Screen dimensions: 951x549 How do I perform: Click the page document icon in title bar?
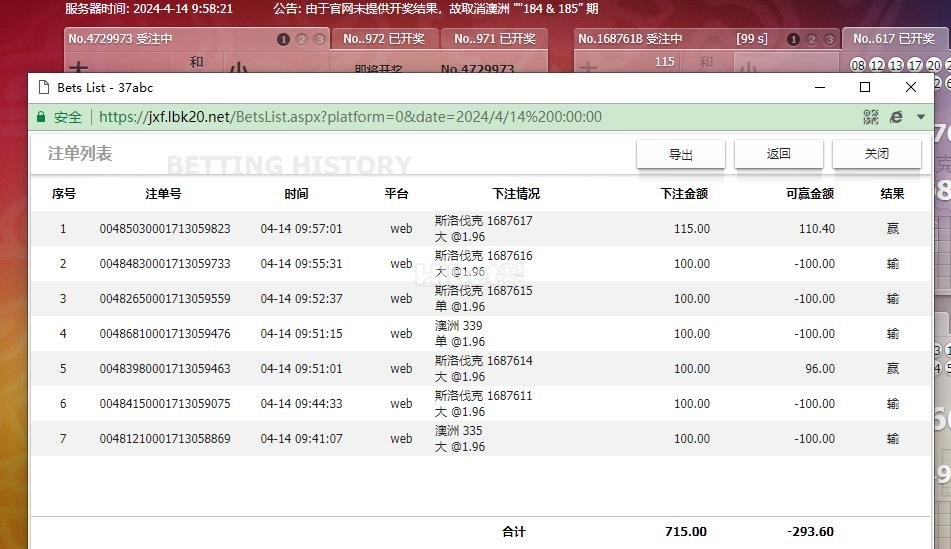pyautogui.click(x=44, y=87)
